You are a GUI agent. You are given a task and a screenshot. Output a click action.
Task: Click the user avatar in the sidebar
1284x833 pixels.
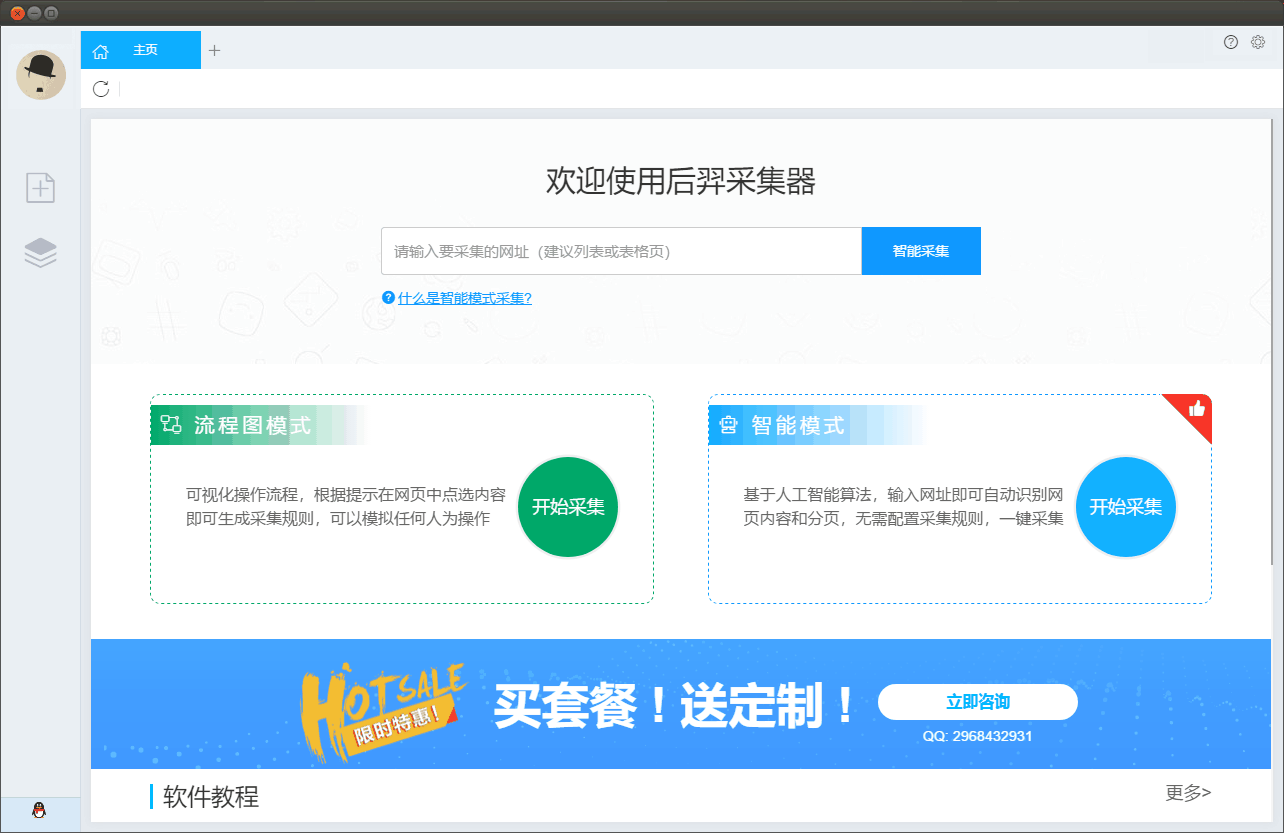(41, 75)
